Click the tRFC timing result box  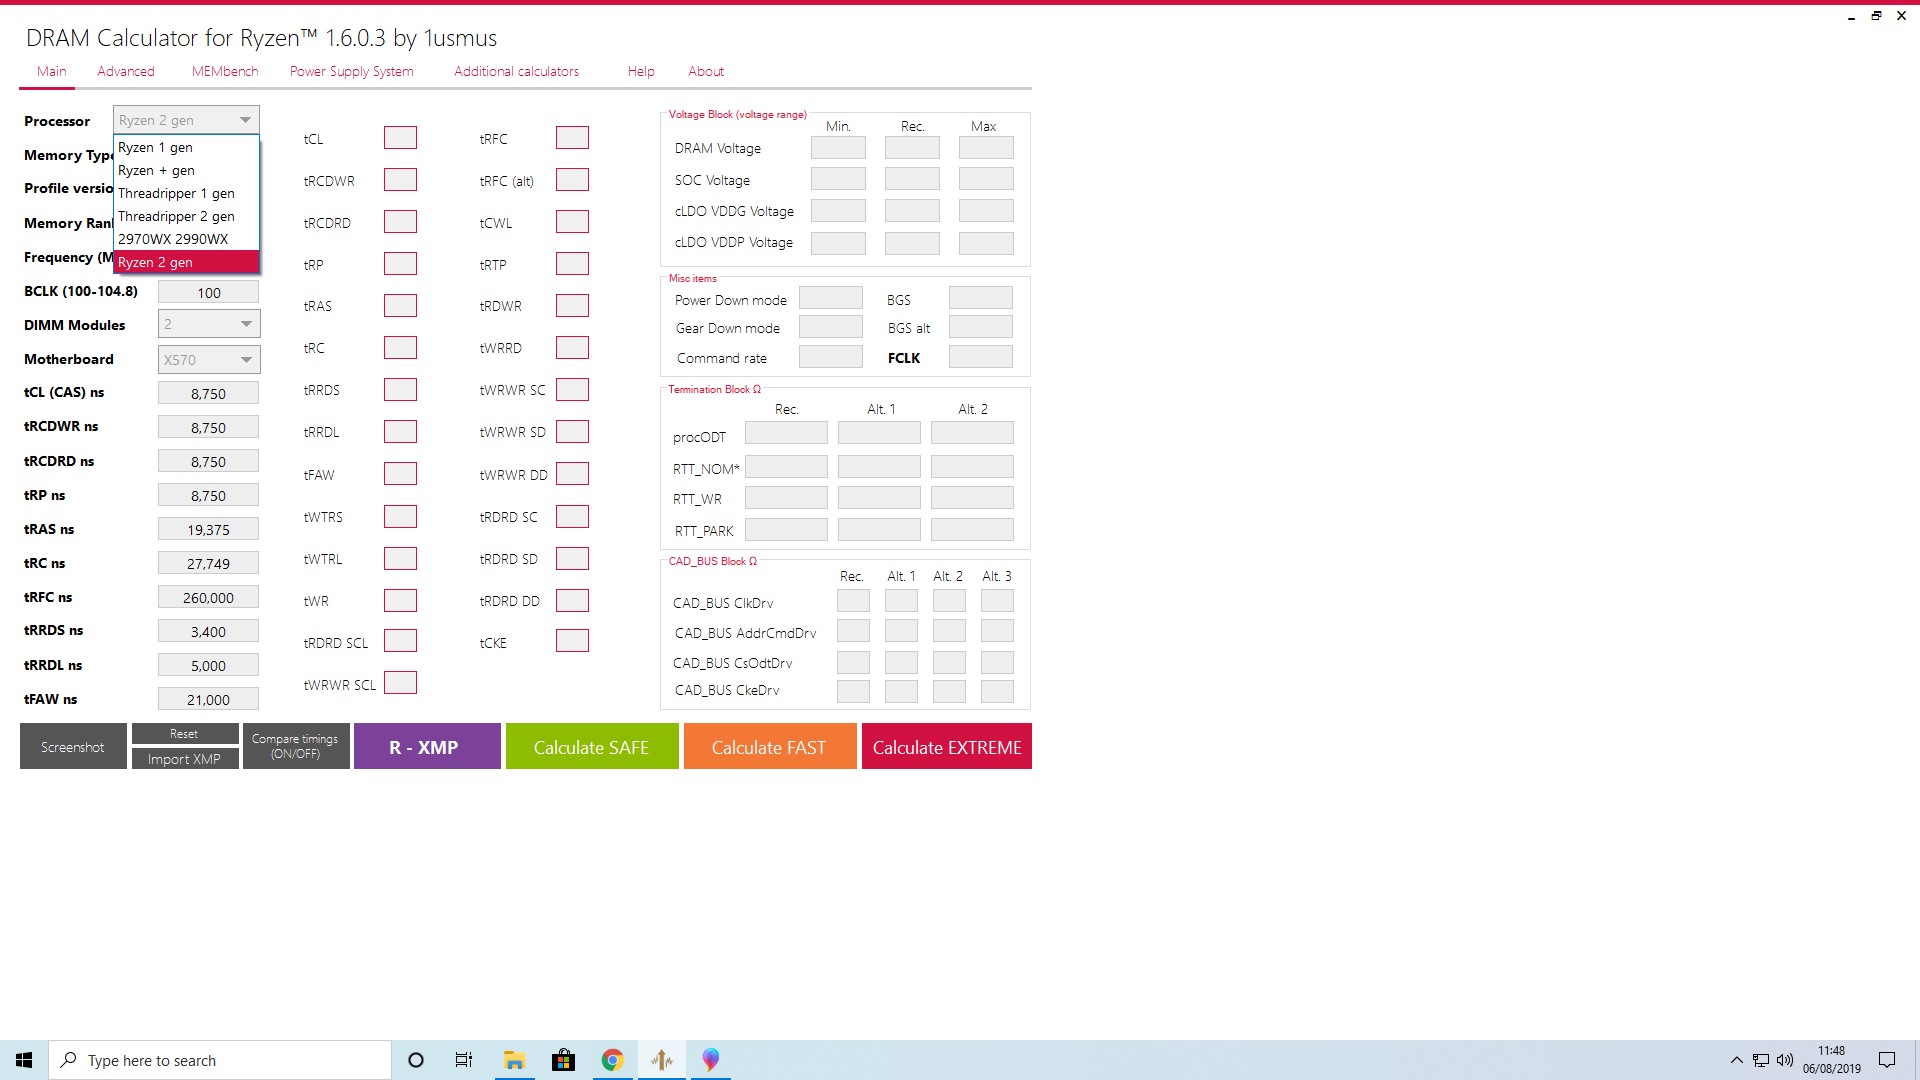572,138
